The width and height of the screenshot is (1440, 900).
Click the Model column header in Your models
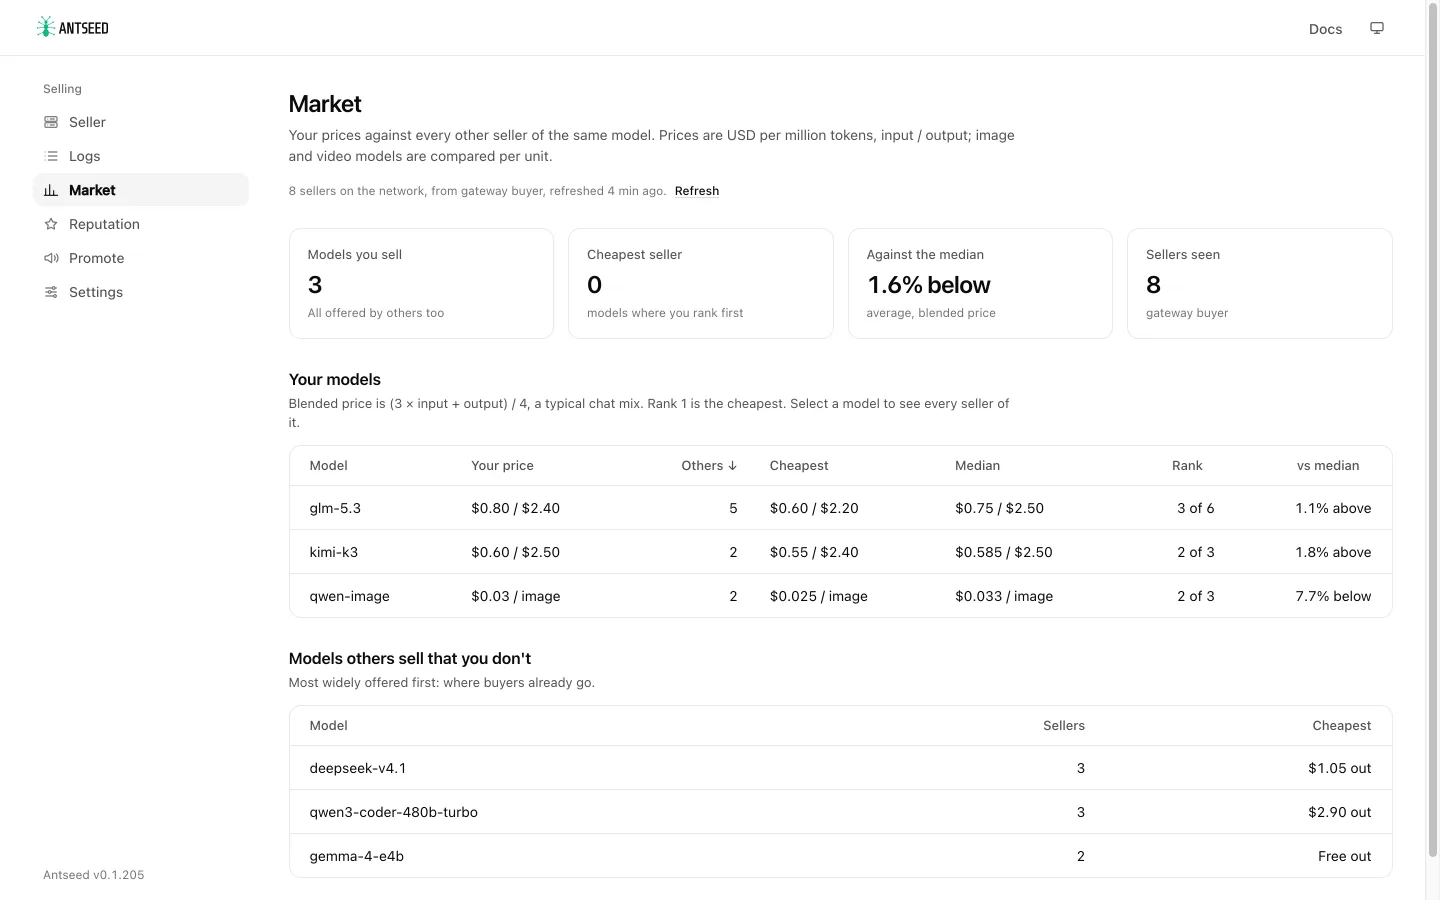tap(328, 466)
